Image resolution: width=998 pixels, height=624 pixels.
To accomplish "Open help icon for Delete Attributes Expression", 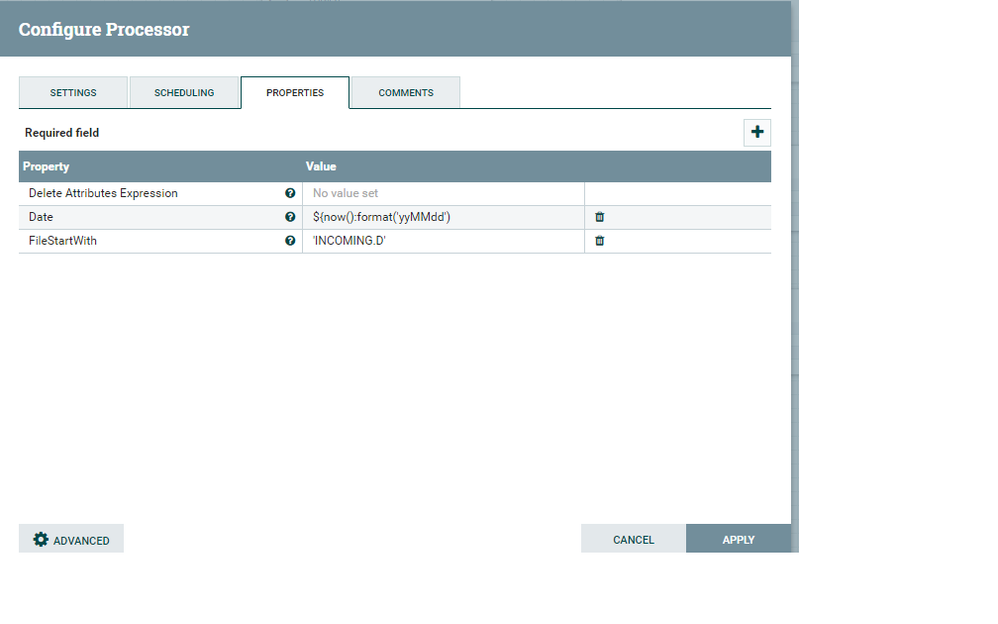I will pyautogui.click(x=290, y=193).
